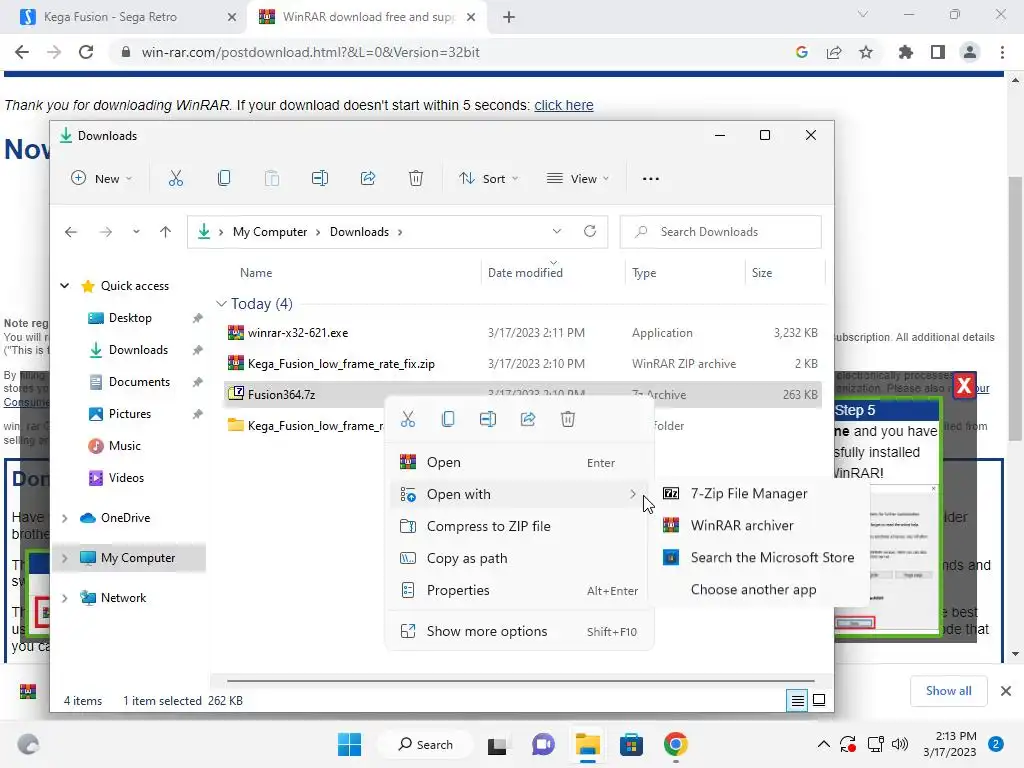Open Documents in Quick access

[139, 382]
